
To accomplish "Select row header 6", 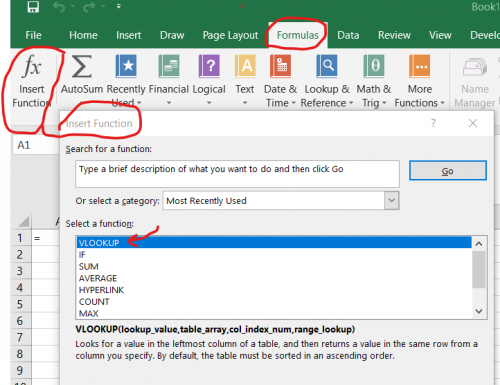I will (21, 321).
